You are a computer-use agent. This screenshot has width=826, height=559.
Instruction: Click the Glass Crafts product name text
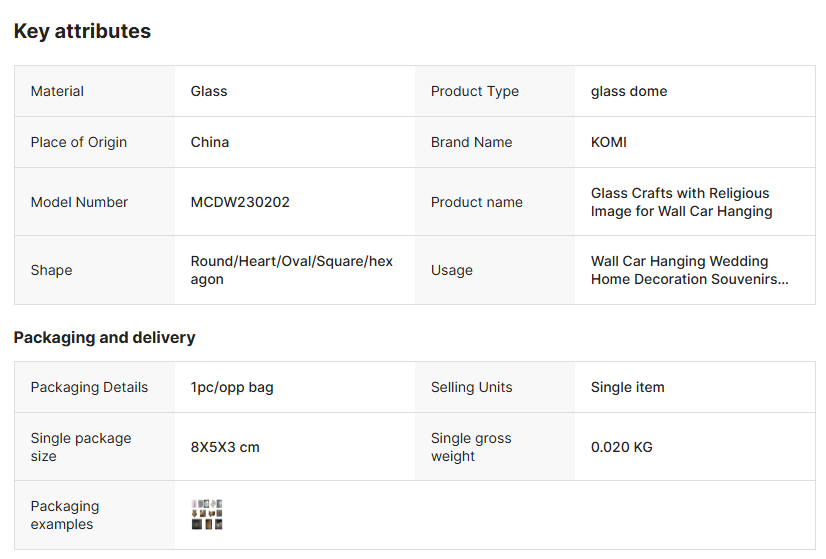pos(681,202)
